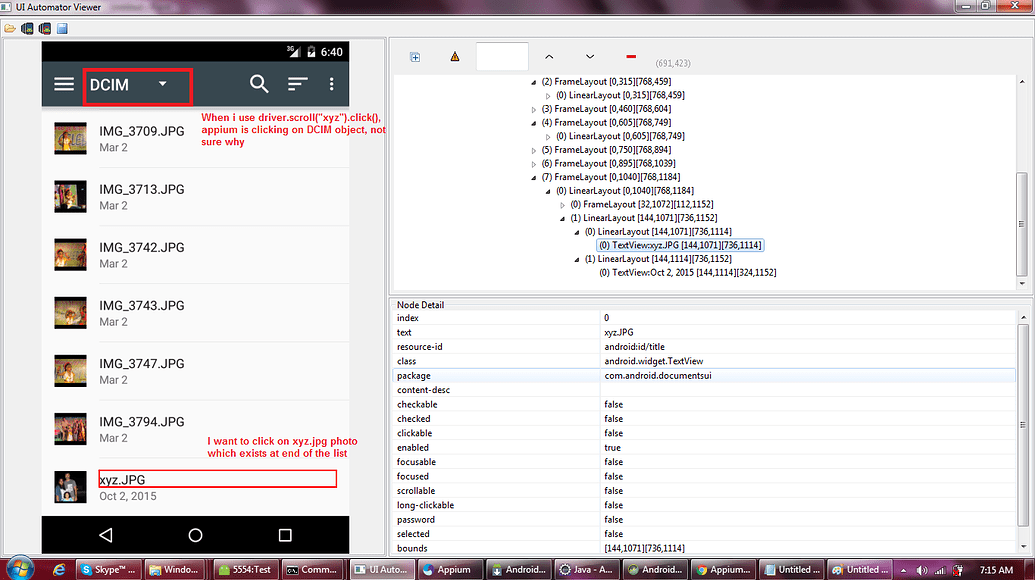1035x580 pixels.
Task: Select the TextView:xyz.JPG tree node
Action: click(681, 244)
